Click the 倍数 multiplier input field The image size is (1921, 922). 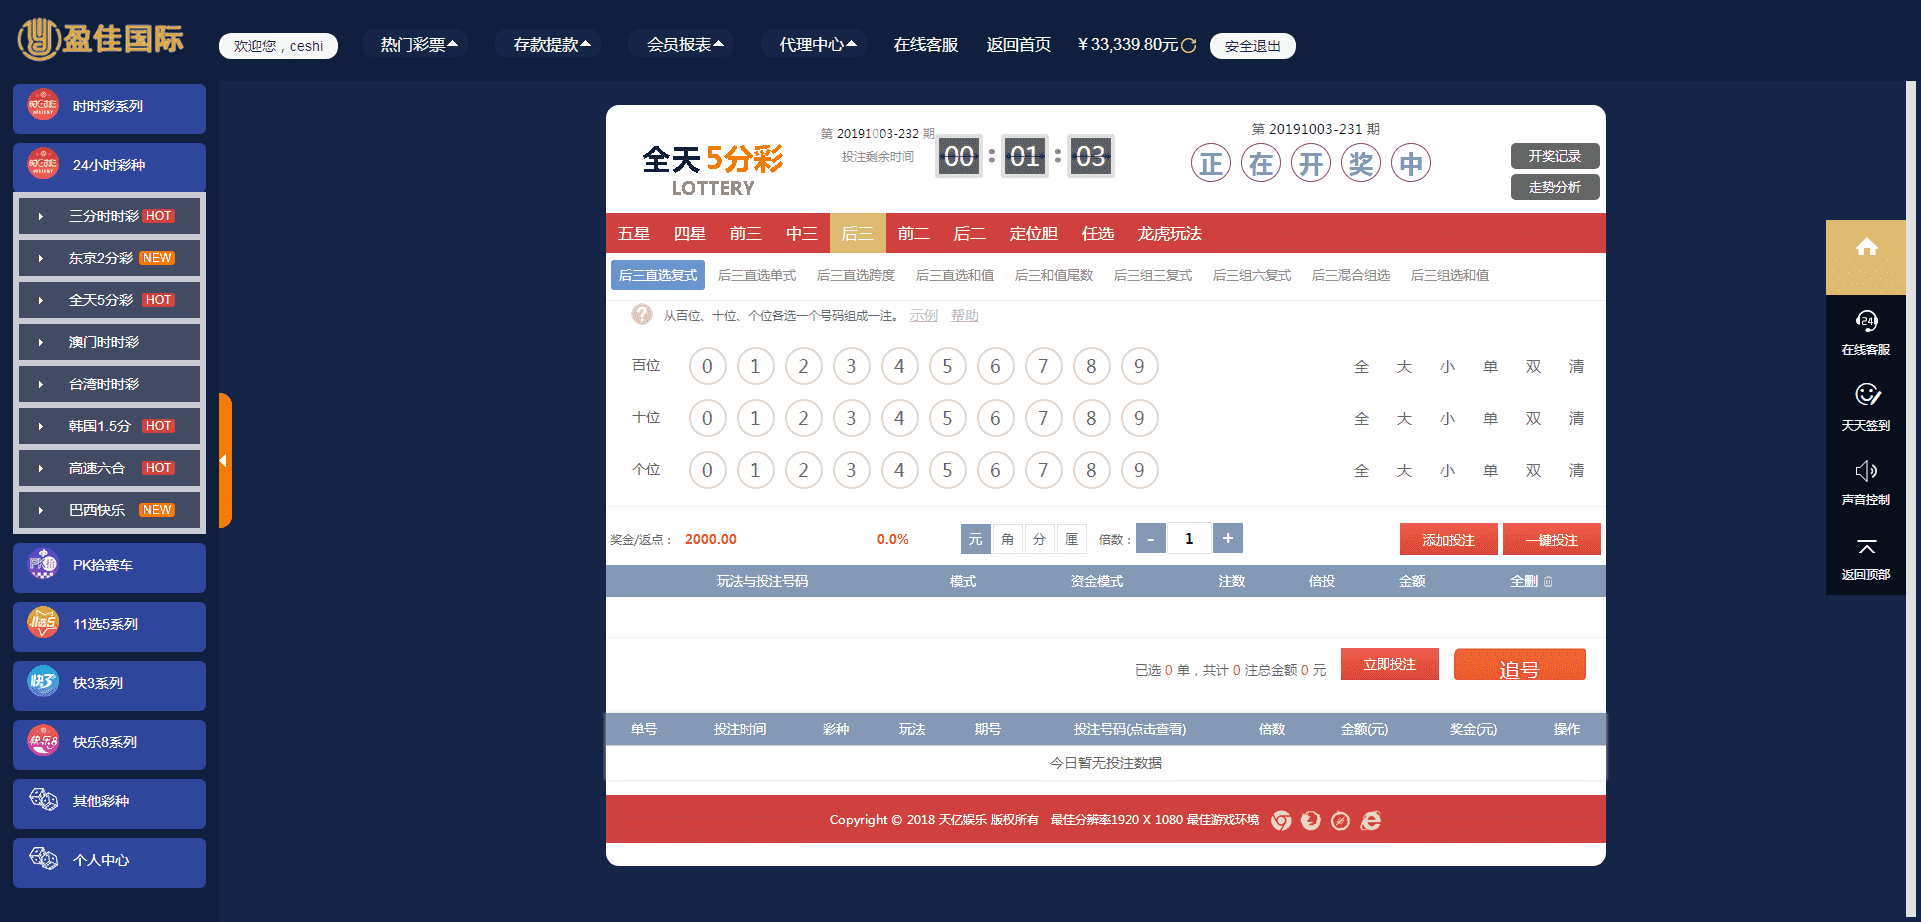point(1189,539)
